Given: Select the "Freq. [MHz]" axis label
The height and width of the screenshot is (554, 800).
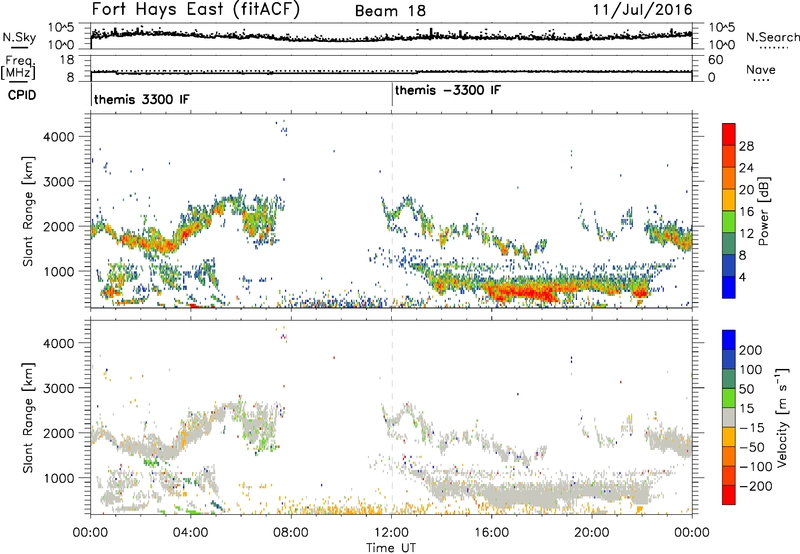Looking at the screenshot, I should (19, 68).
